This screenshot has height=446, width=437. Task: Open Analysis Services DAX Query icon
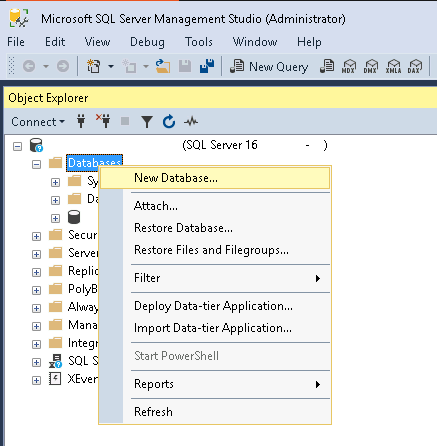(415, 66)
